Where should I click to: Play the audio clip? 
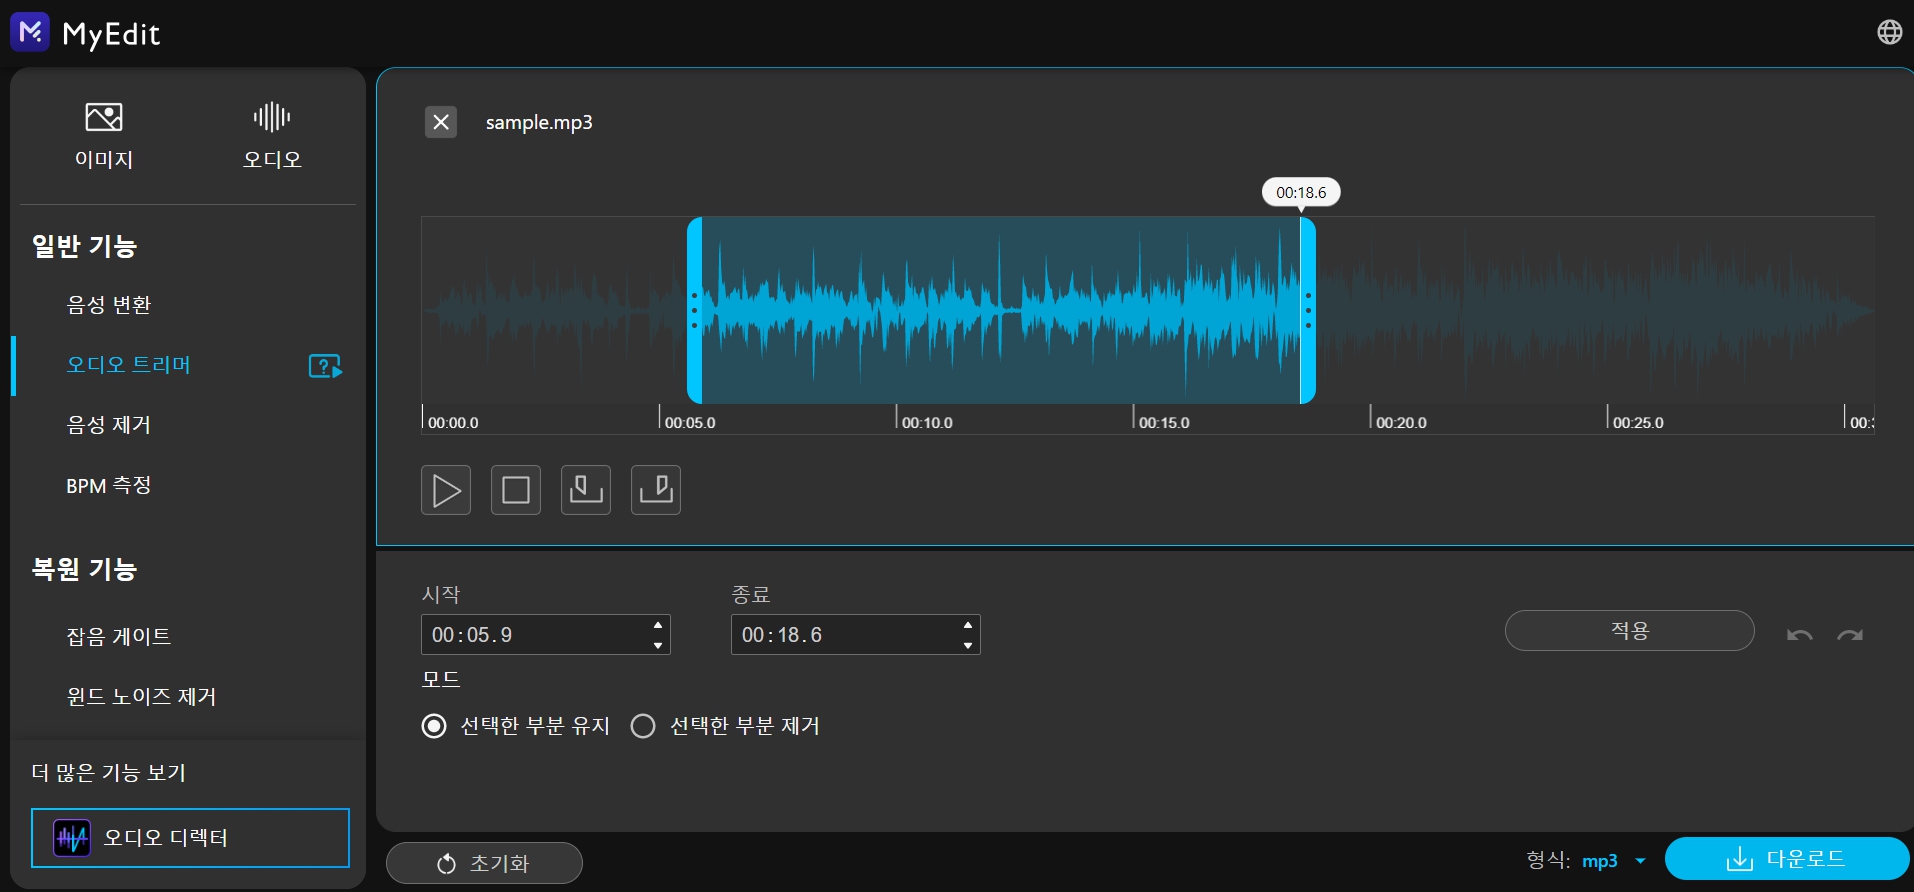coord(446,490)
